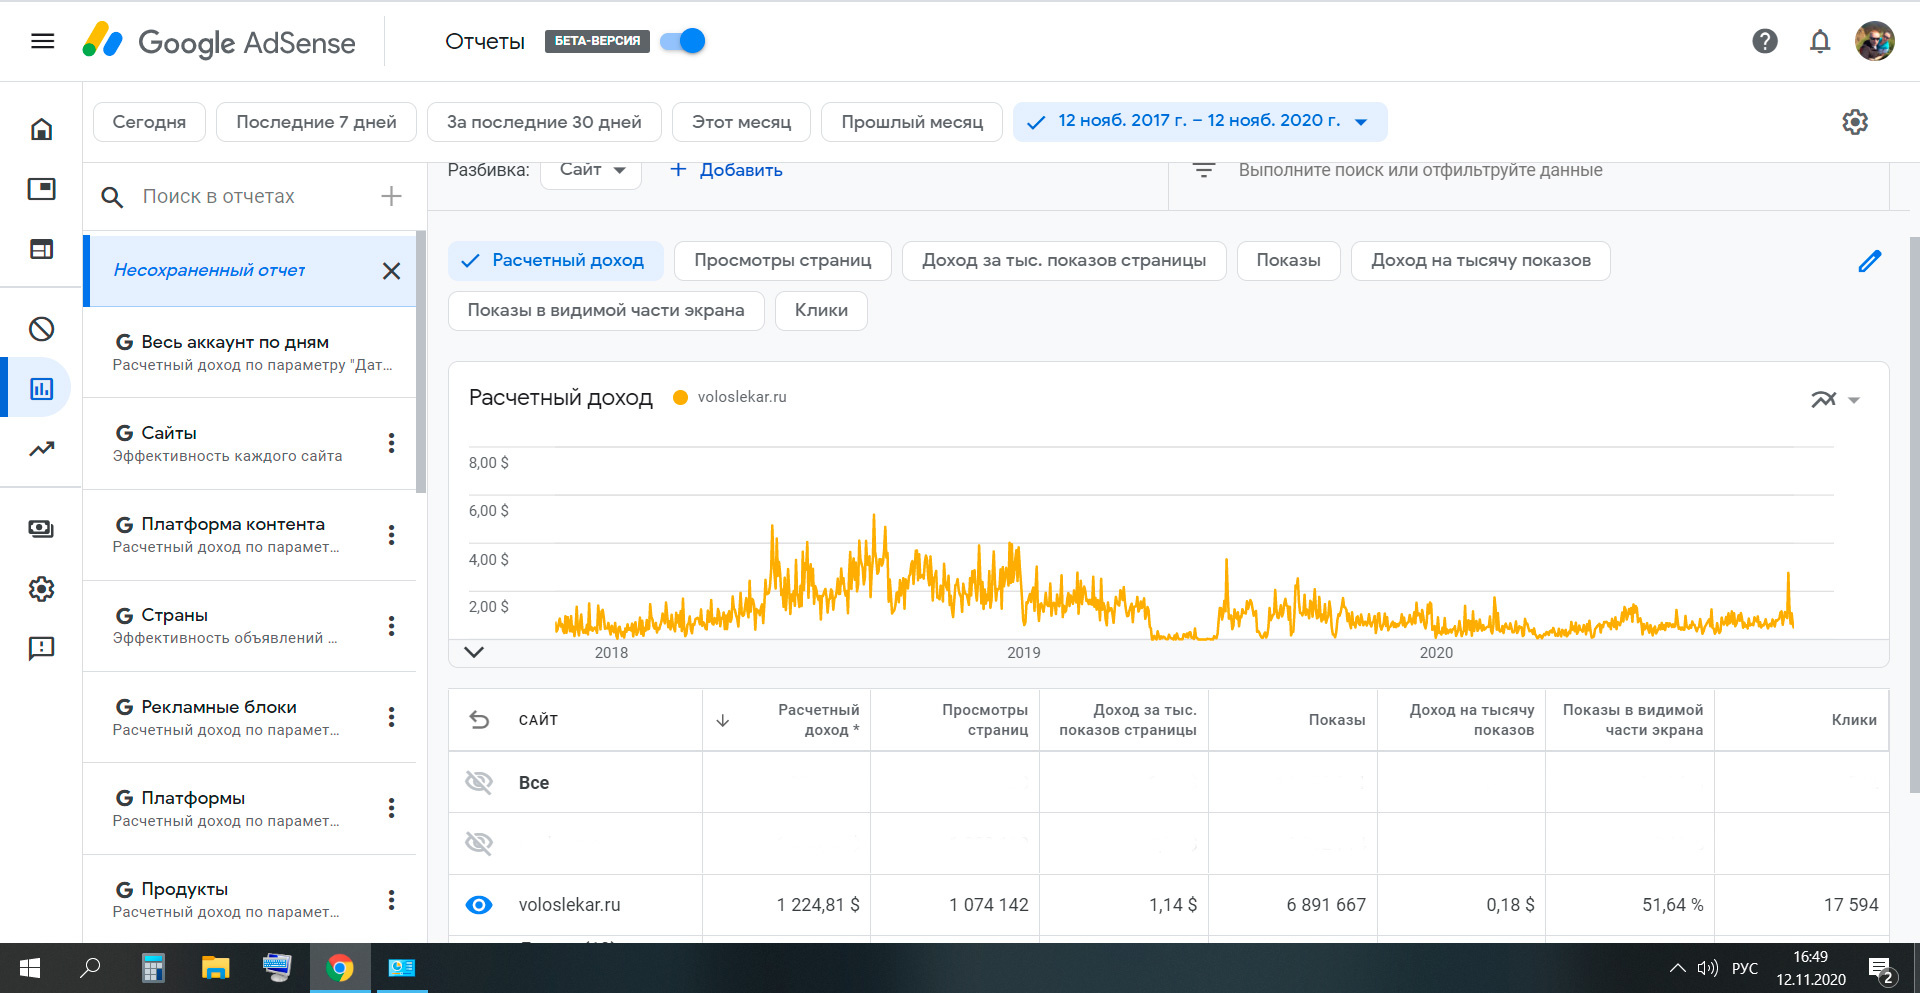This screenshot has width=1920, height=993.
Task: Open Payments icon in left sidebar
Action: click(41, 529)
